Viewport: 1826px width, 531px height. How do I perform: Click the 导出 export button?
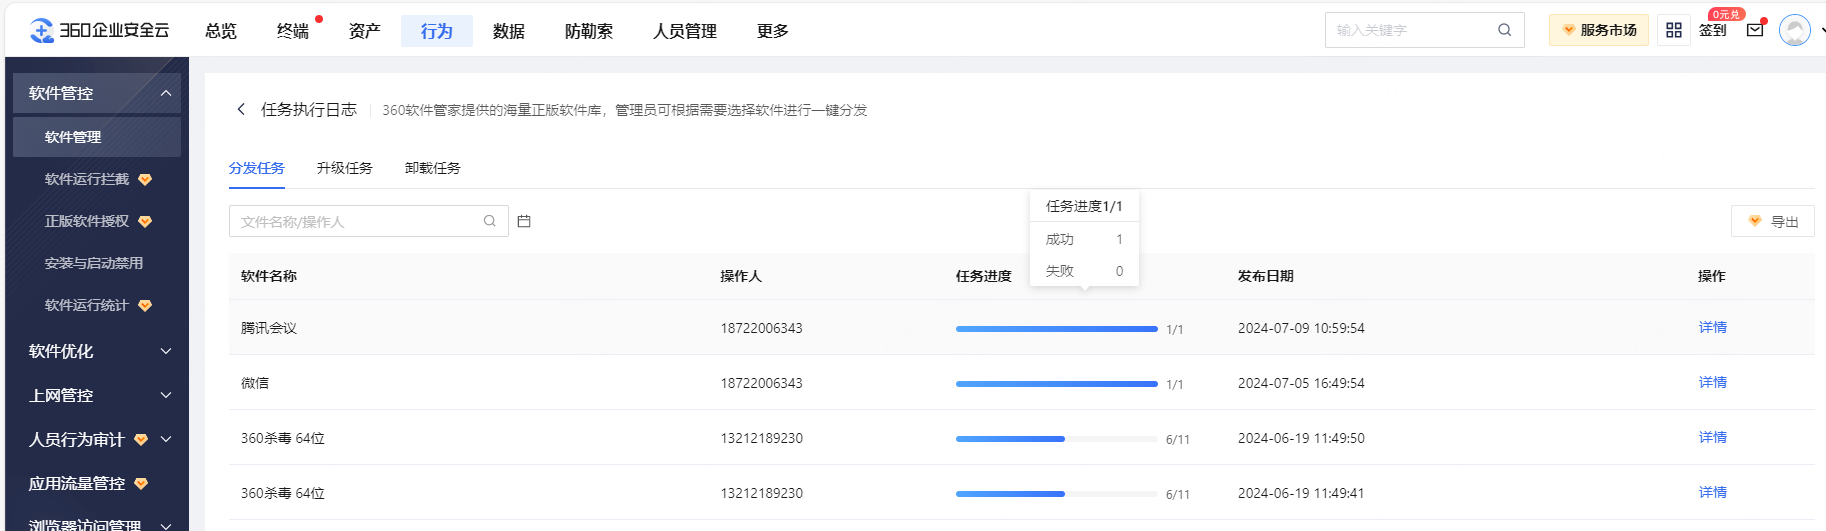(x=1773, y=221)
